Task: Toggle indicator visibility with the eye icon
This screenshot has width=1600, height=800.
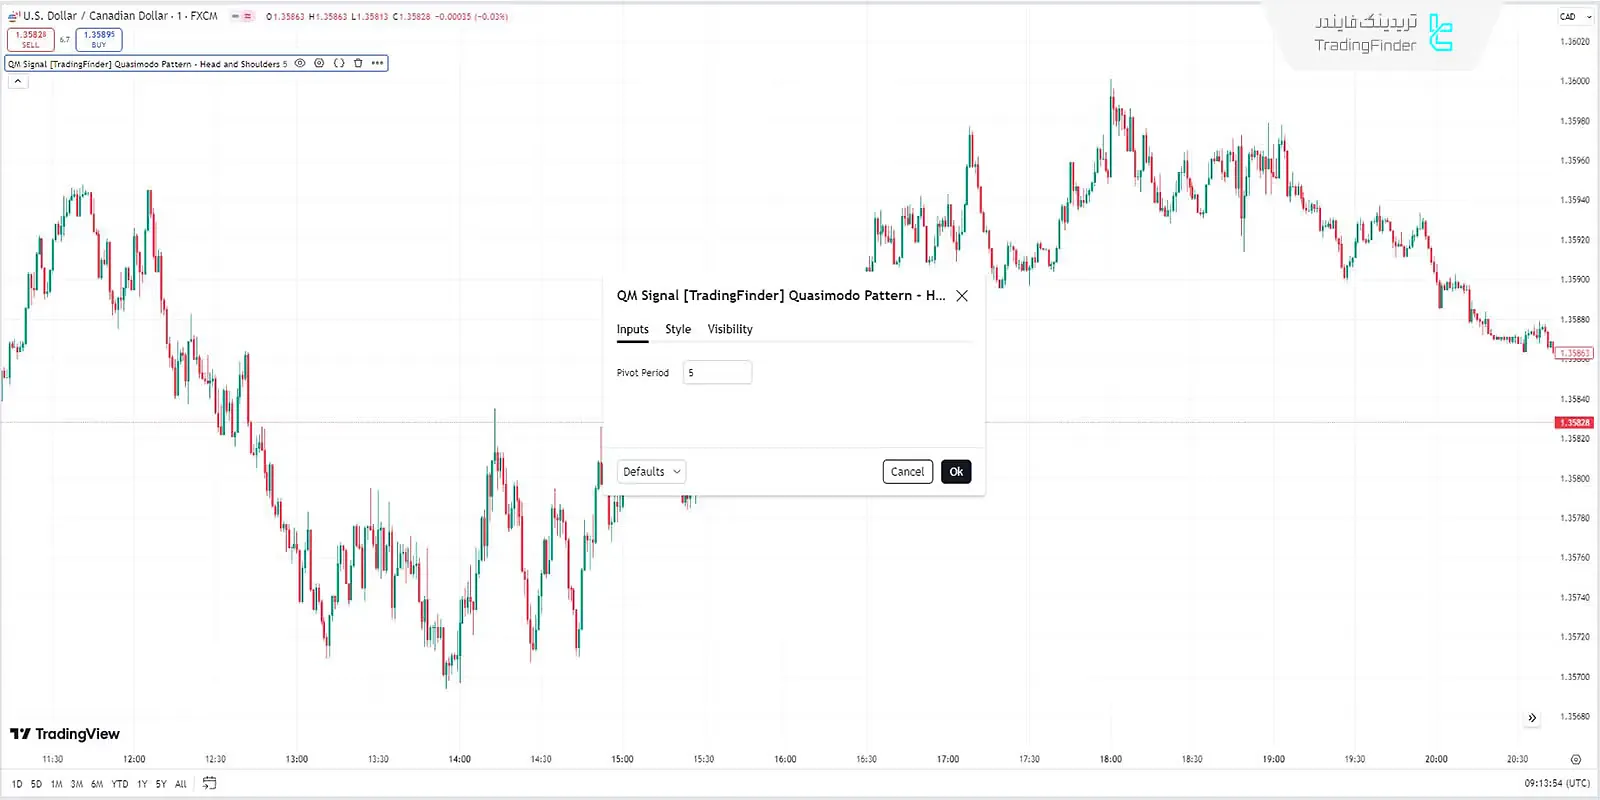Action: click(x=300, y=63)
